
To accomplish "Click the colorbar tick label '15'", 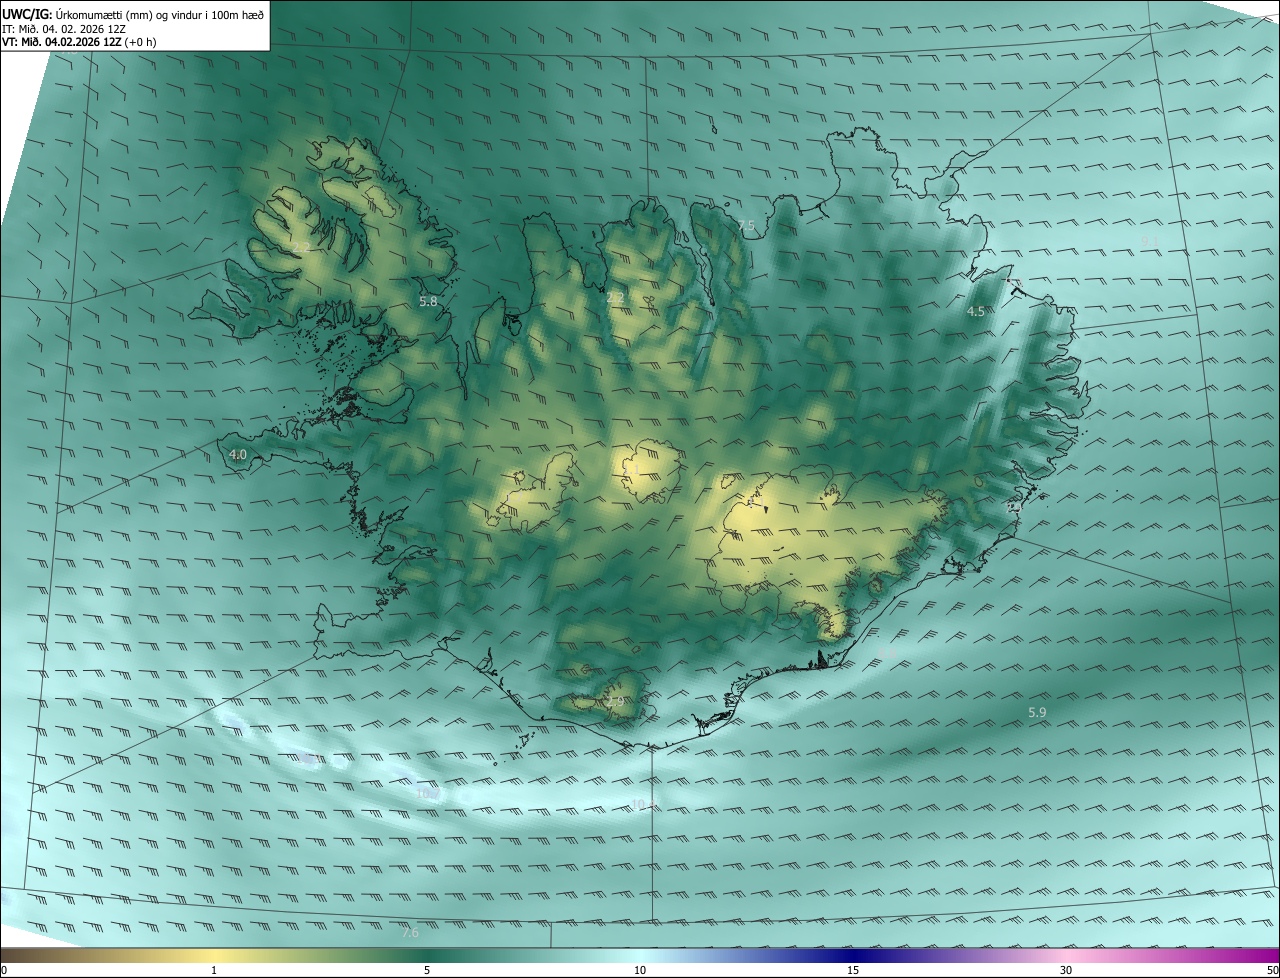I will (x=853, y=970).
